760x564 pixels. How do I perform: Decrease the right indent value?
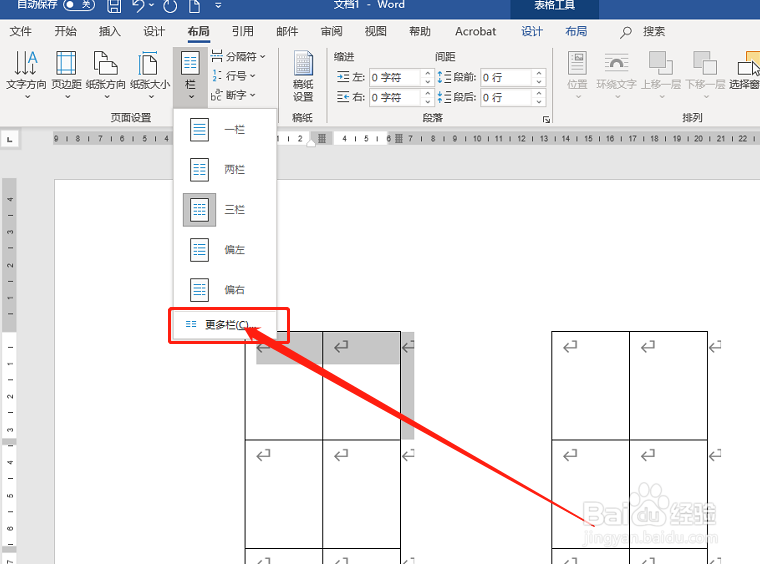428,102
